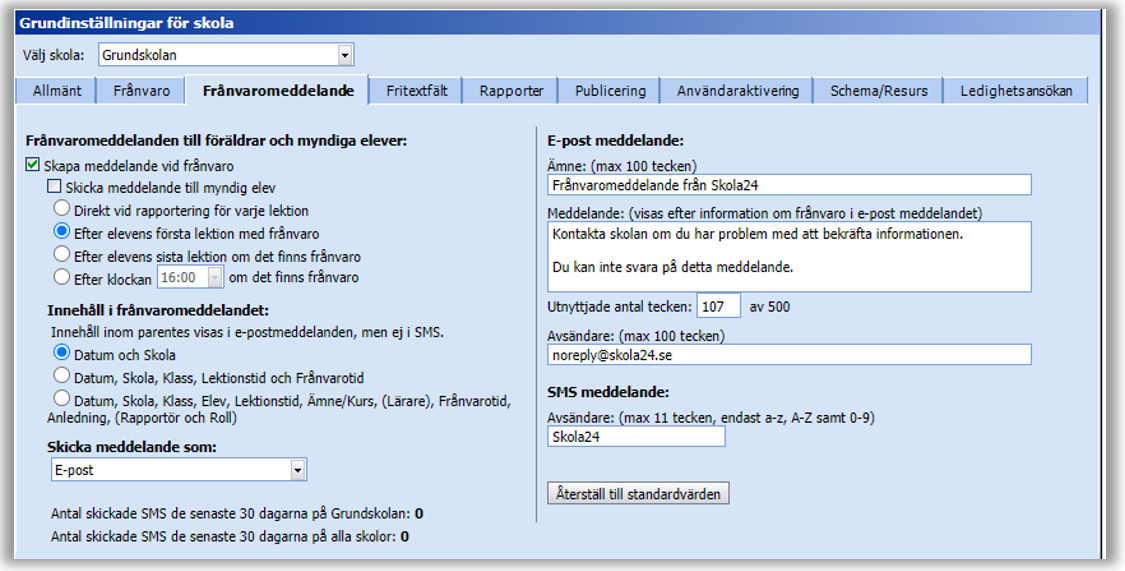Select the Rapporter tab
The width and height of the screenshot is (1125, 571).
[511, 91]
